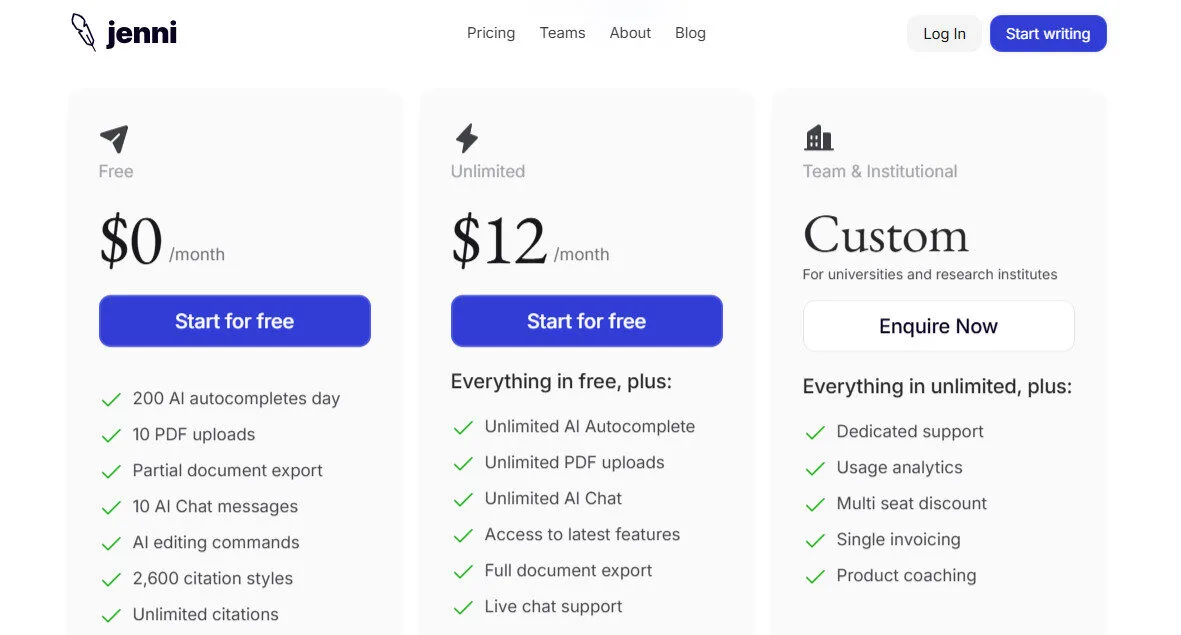Click the building icon on Team & Institutional plan

point(818,136)
